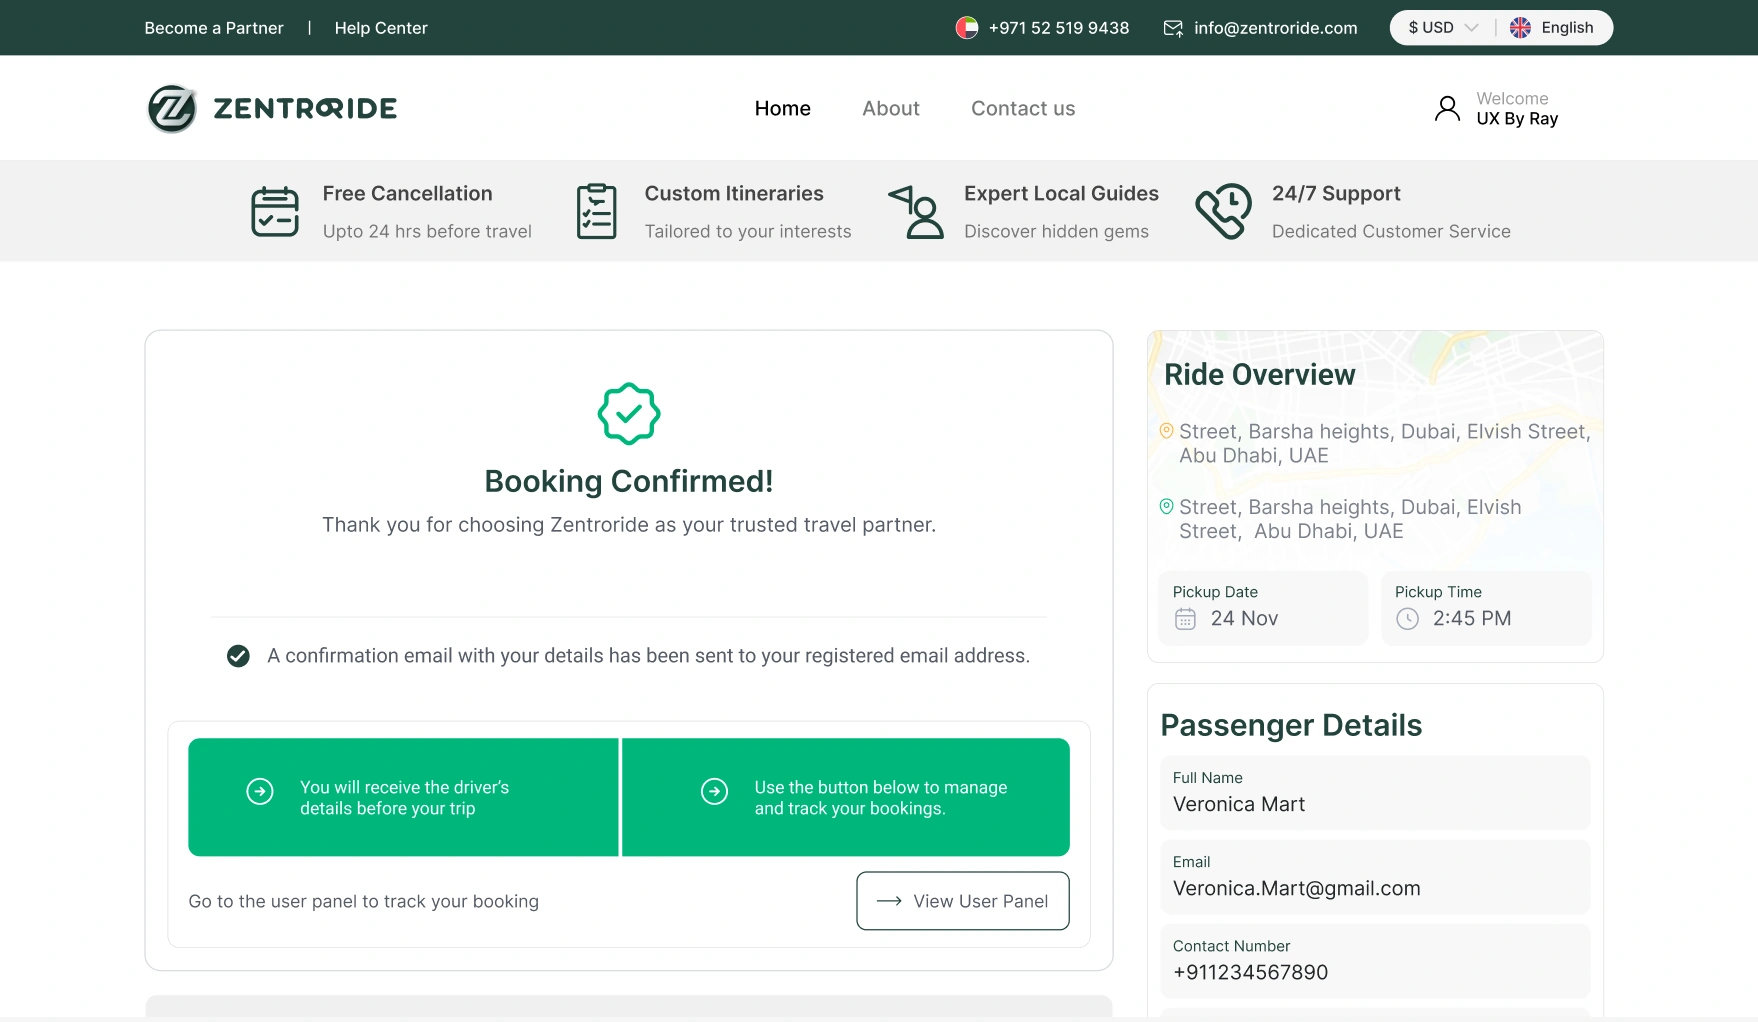The width and height of the screenshot is (1758, 1022).
Task: Click the UK flag language icon
Action: coord(1520,28)
